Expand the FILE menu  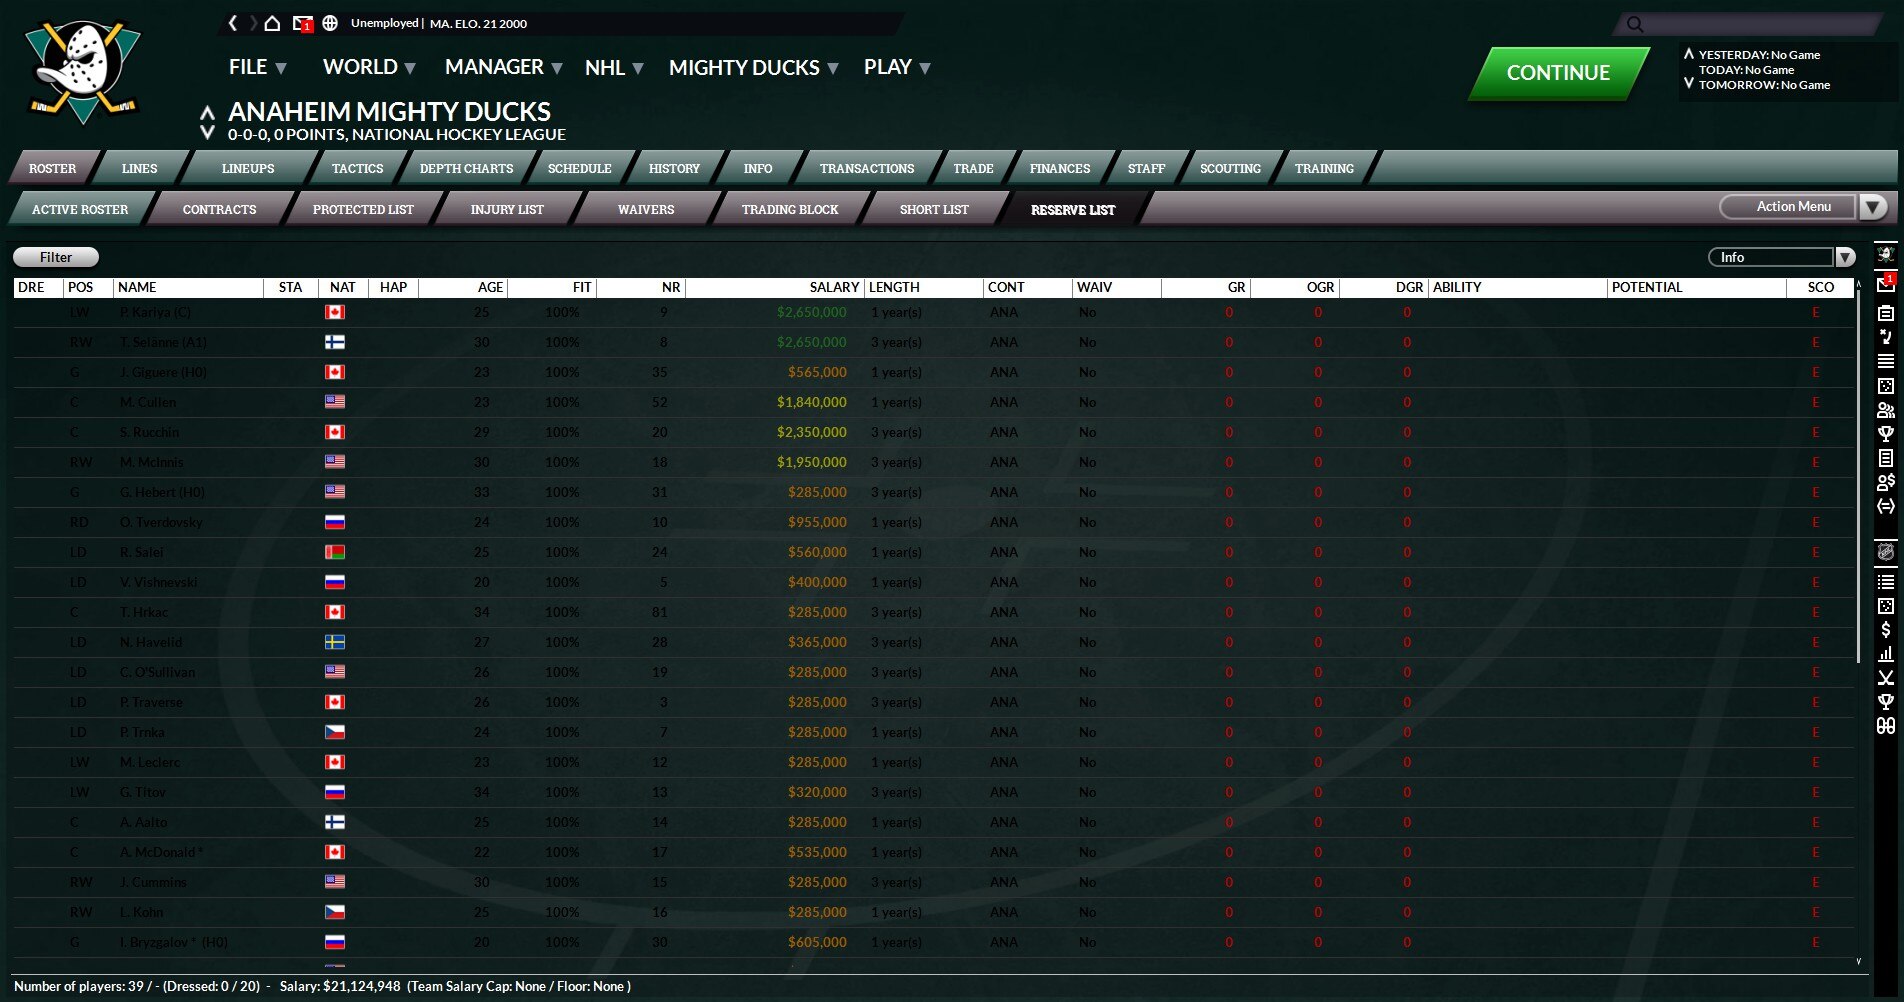(x=257, y=67)
